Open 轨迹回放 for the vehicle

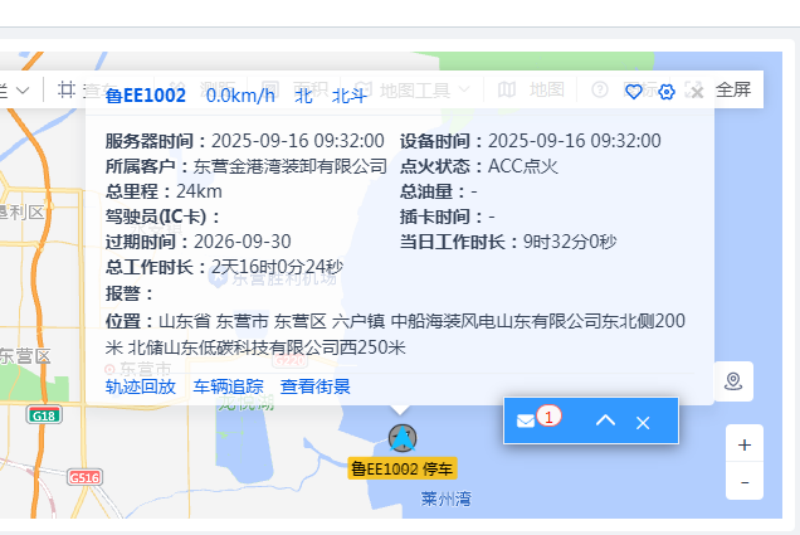(140, 386)
